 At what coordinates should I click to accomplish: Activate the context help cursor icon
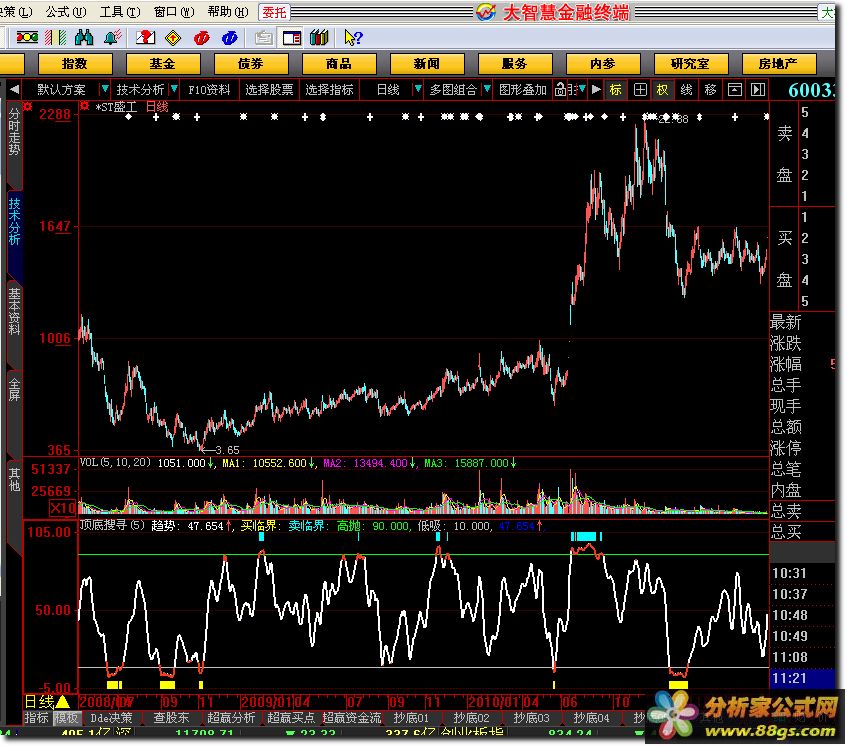(353, 38)
